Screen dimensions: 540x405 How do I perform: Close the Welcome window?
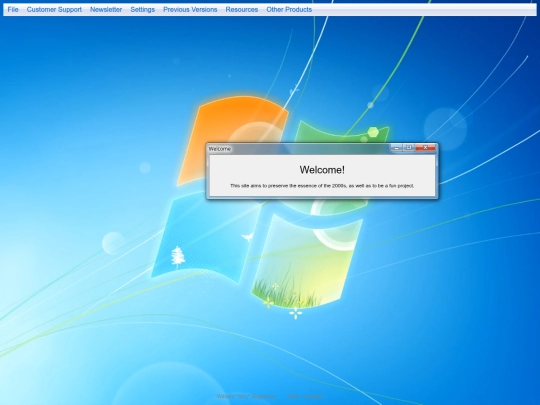425,148
